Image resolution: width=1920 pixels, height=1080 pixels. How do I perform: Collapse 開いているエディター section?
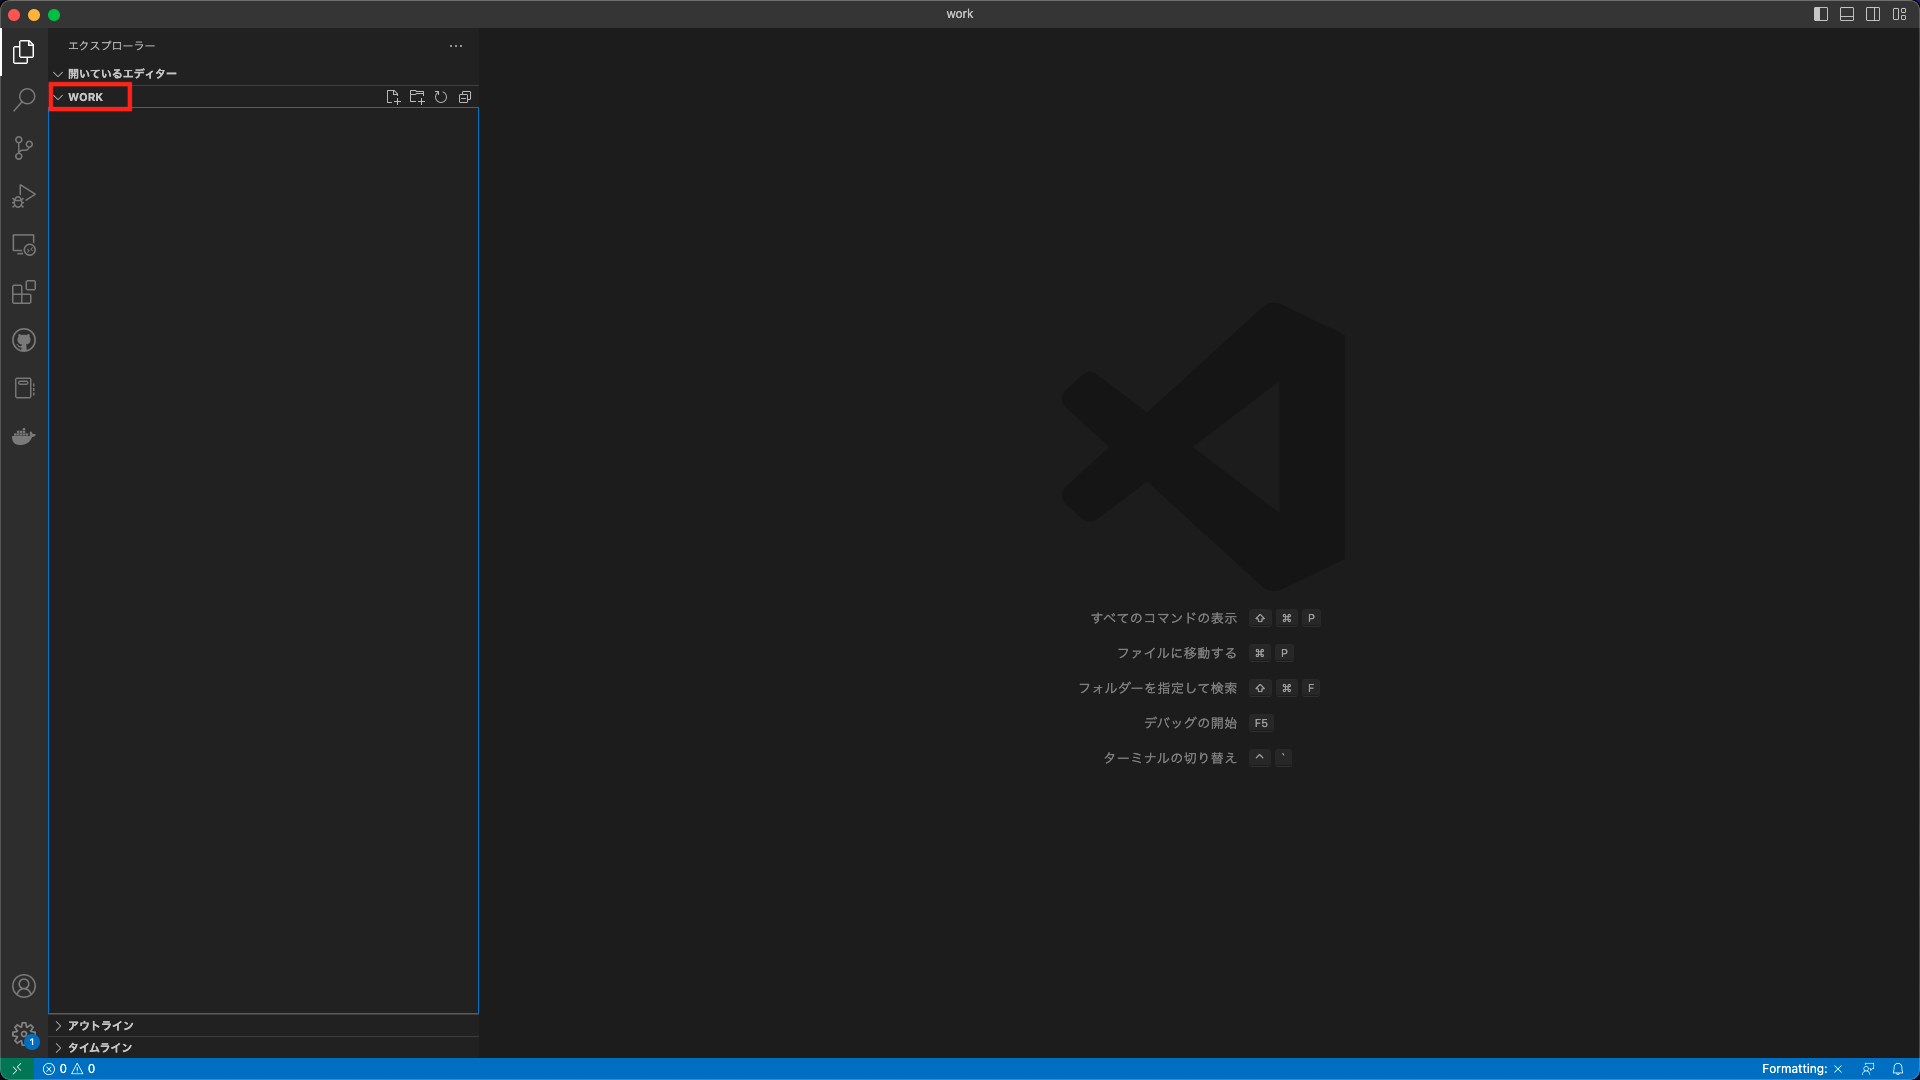57,73
